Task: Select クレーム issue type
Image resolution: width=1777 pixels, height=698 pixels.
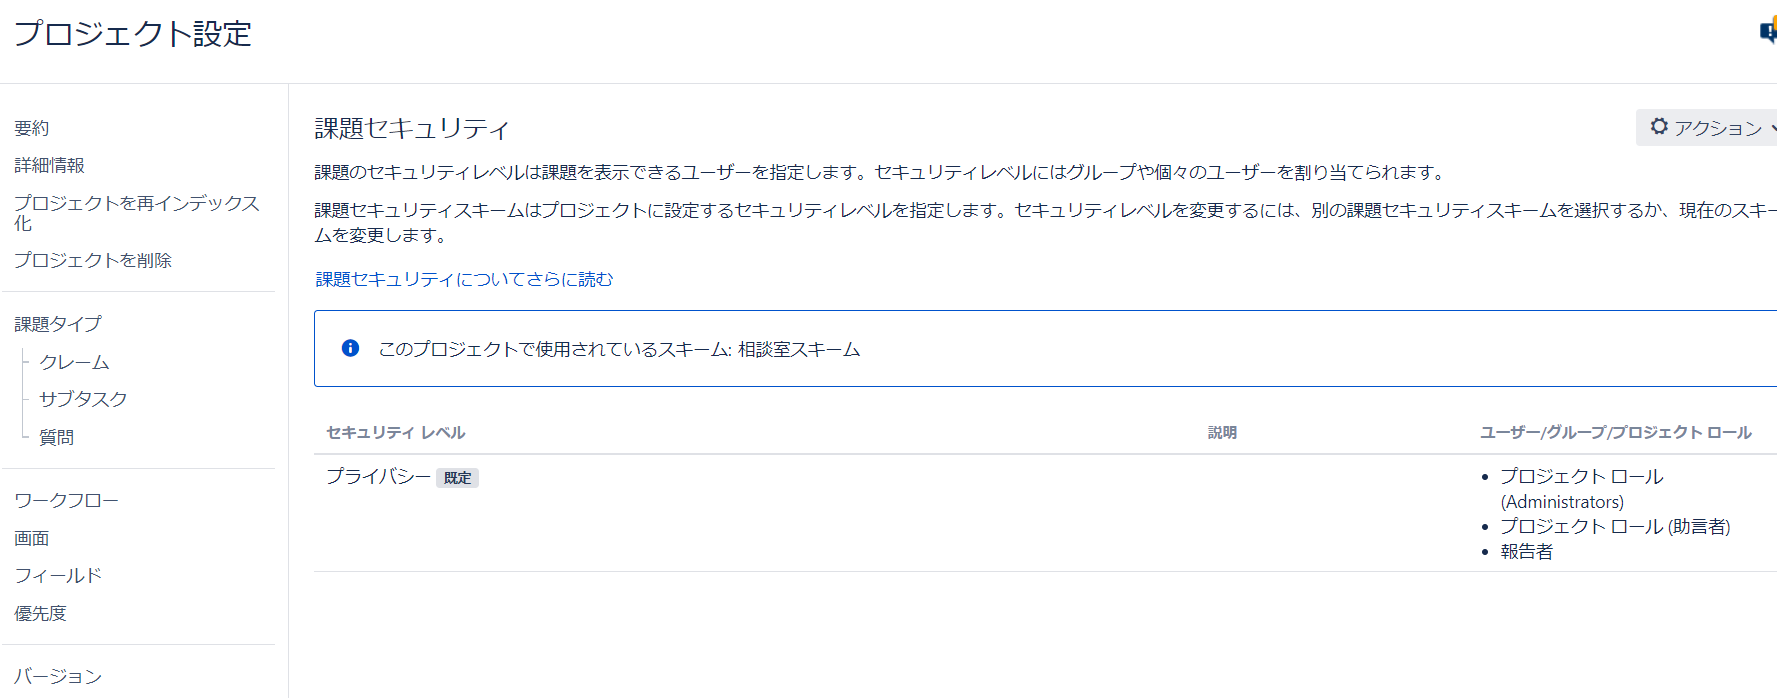Action: pos(74,362)
